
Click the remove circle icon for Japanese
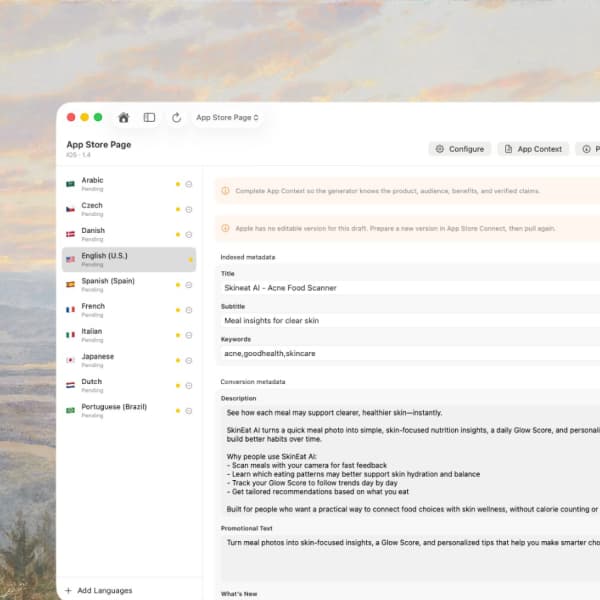click(x=189, y=360)
